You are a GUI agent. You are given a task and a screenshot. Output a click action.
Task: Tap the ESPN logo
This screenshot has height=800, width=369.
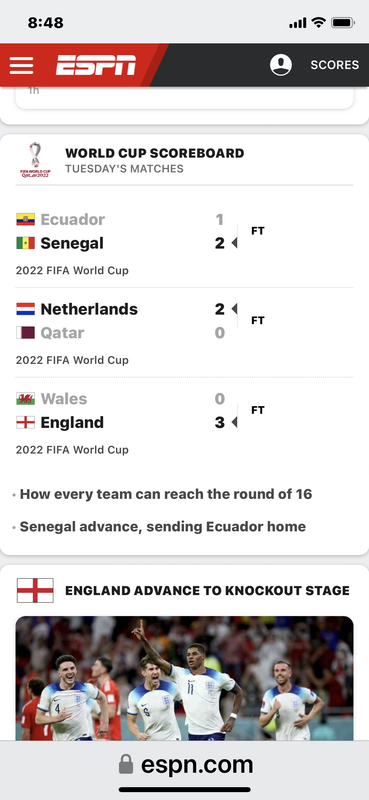point(96,65)
